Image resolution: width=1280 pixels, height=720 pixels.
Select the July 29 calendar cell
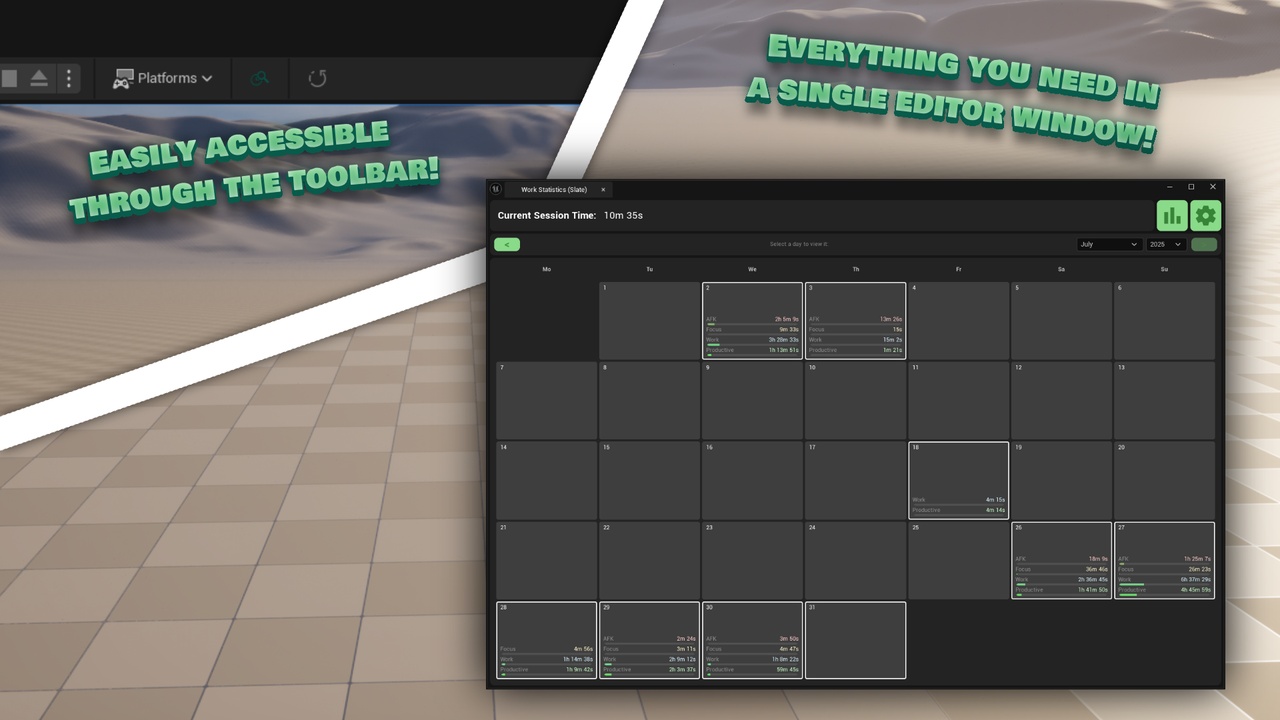[x=649, y=640]
